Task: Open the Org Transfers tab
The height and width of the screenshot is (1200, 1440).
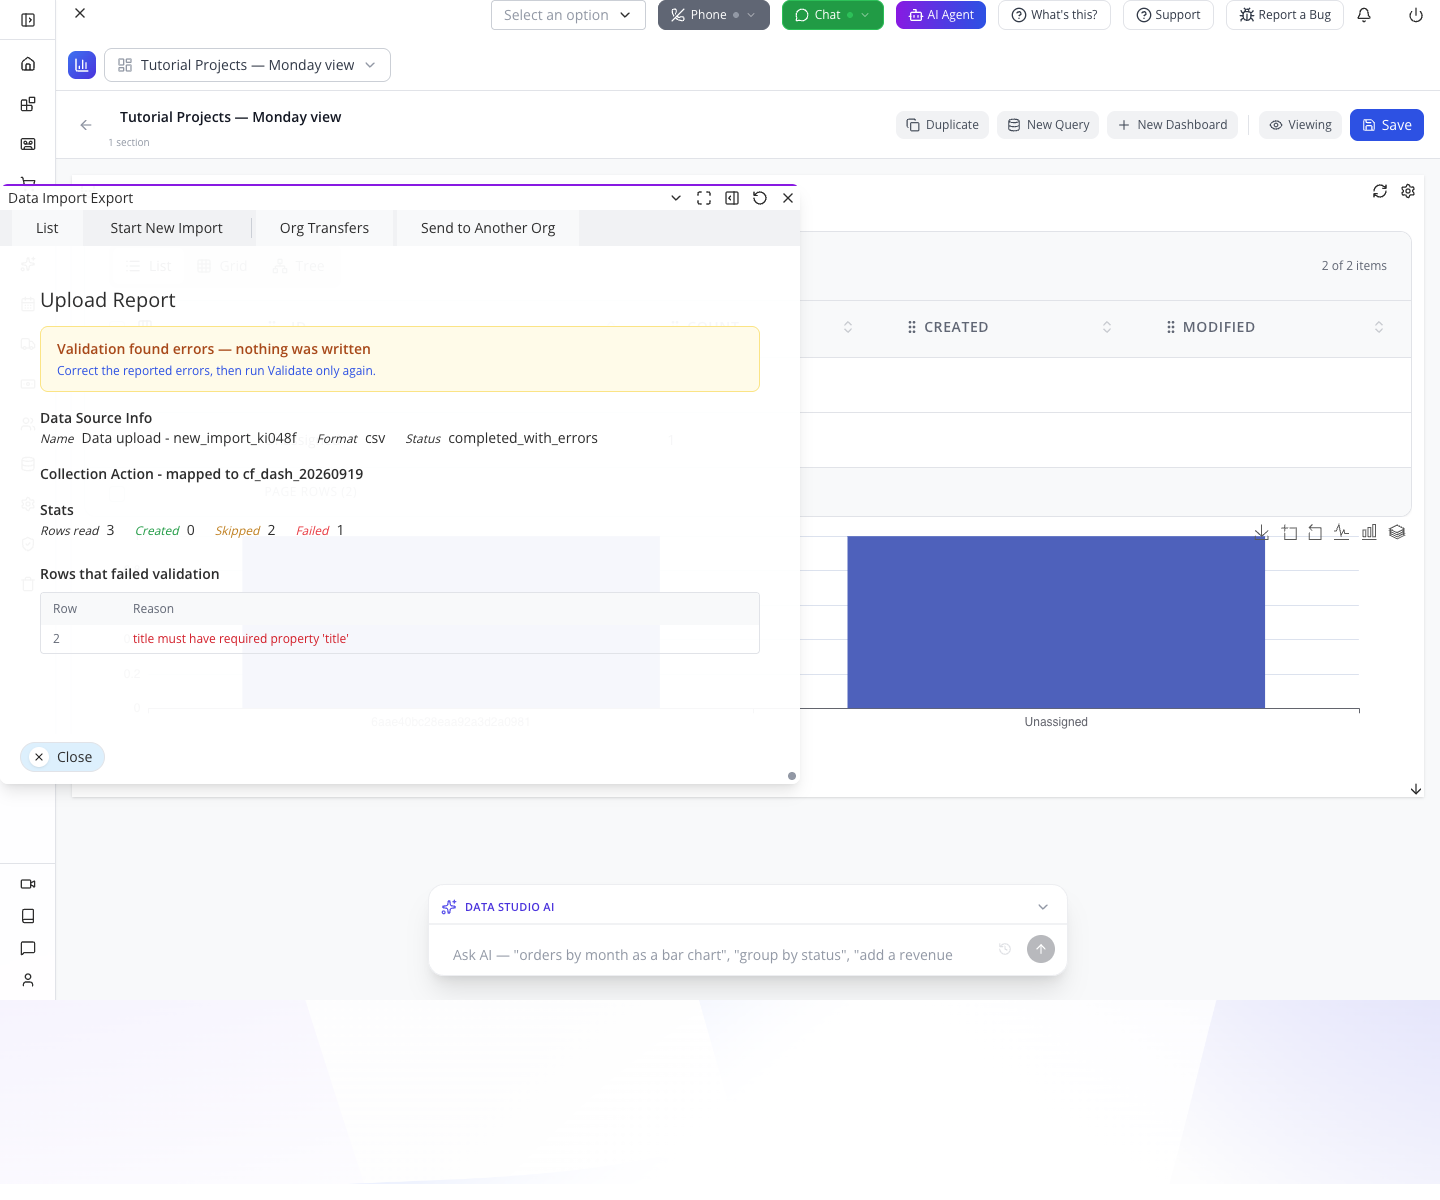Action: click(x=324, y=228)
